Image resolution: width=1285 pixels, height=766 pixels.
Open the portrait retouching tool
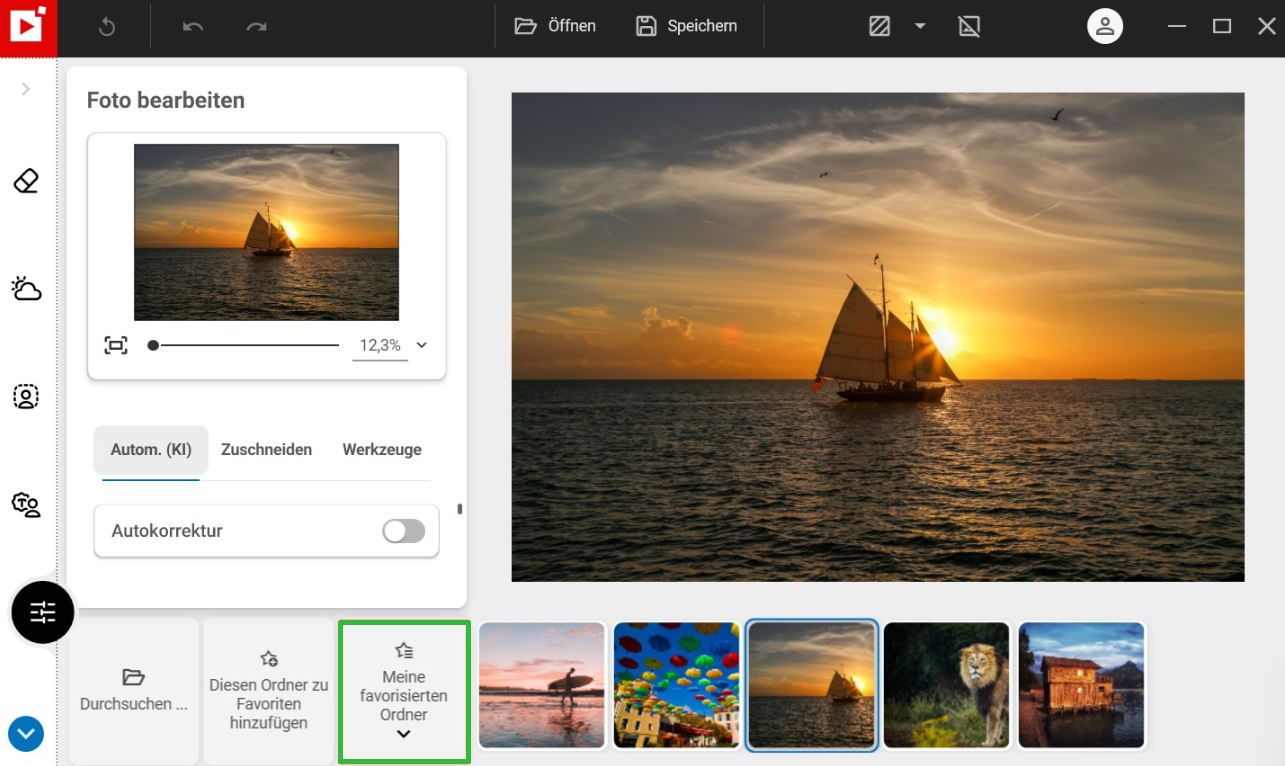(x=26, y=396)
